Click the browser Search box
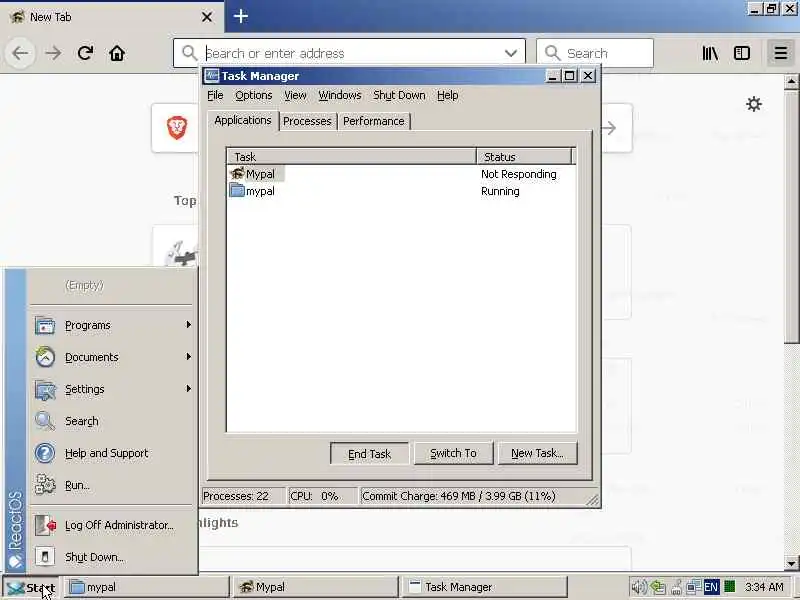This screenshot has width=800, height=600. pyautogui.click(x=595, y=53)
